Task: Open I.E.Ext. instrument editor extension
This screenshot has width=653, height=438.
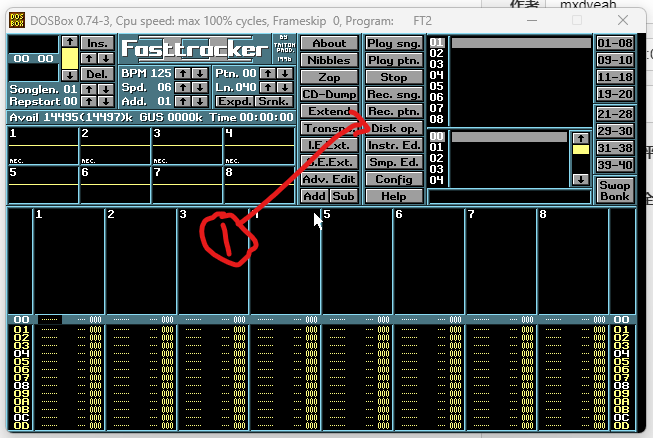Action: click(329, 145)
